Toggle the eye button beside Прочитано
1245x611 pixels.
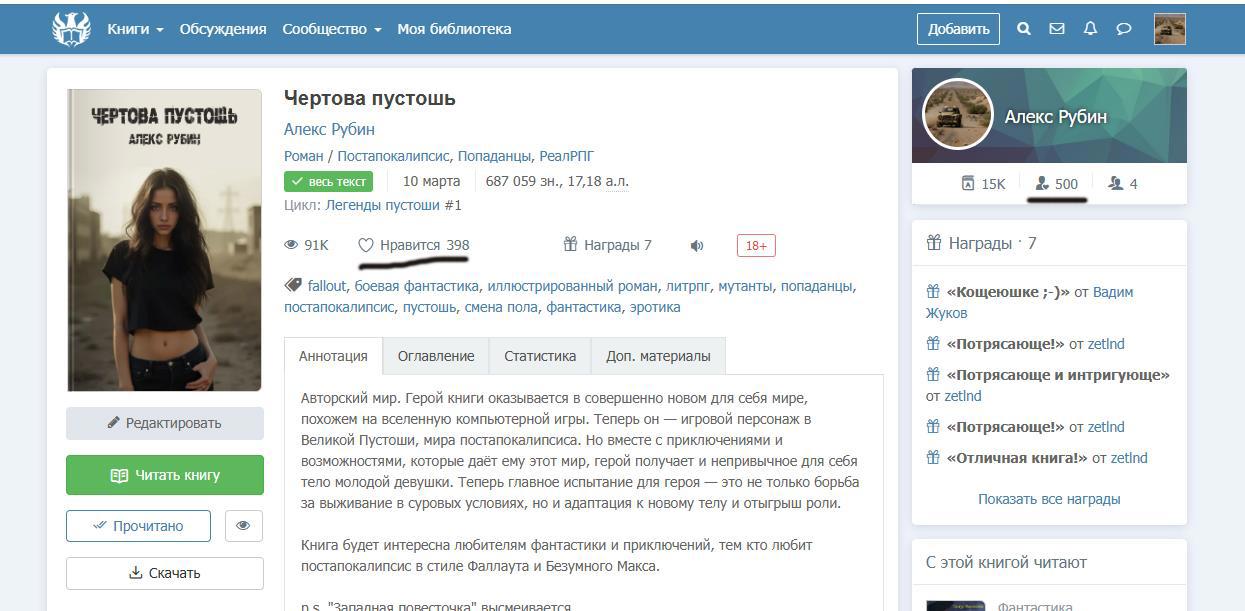point(243,525)
